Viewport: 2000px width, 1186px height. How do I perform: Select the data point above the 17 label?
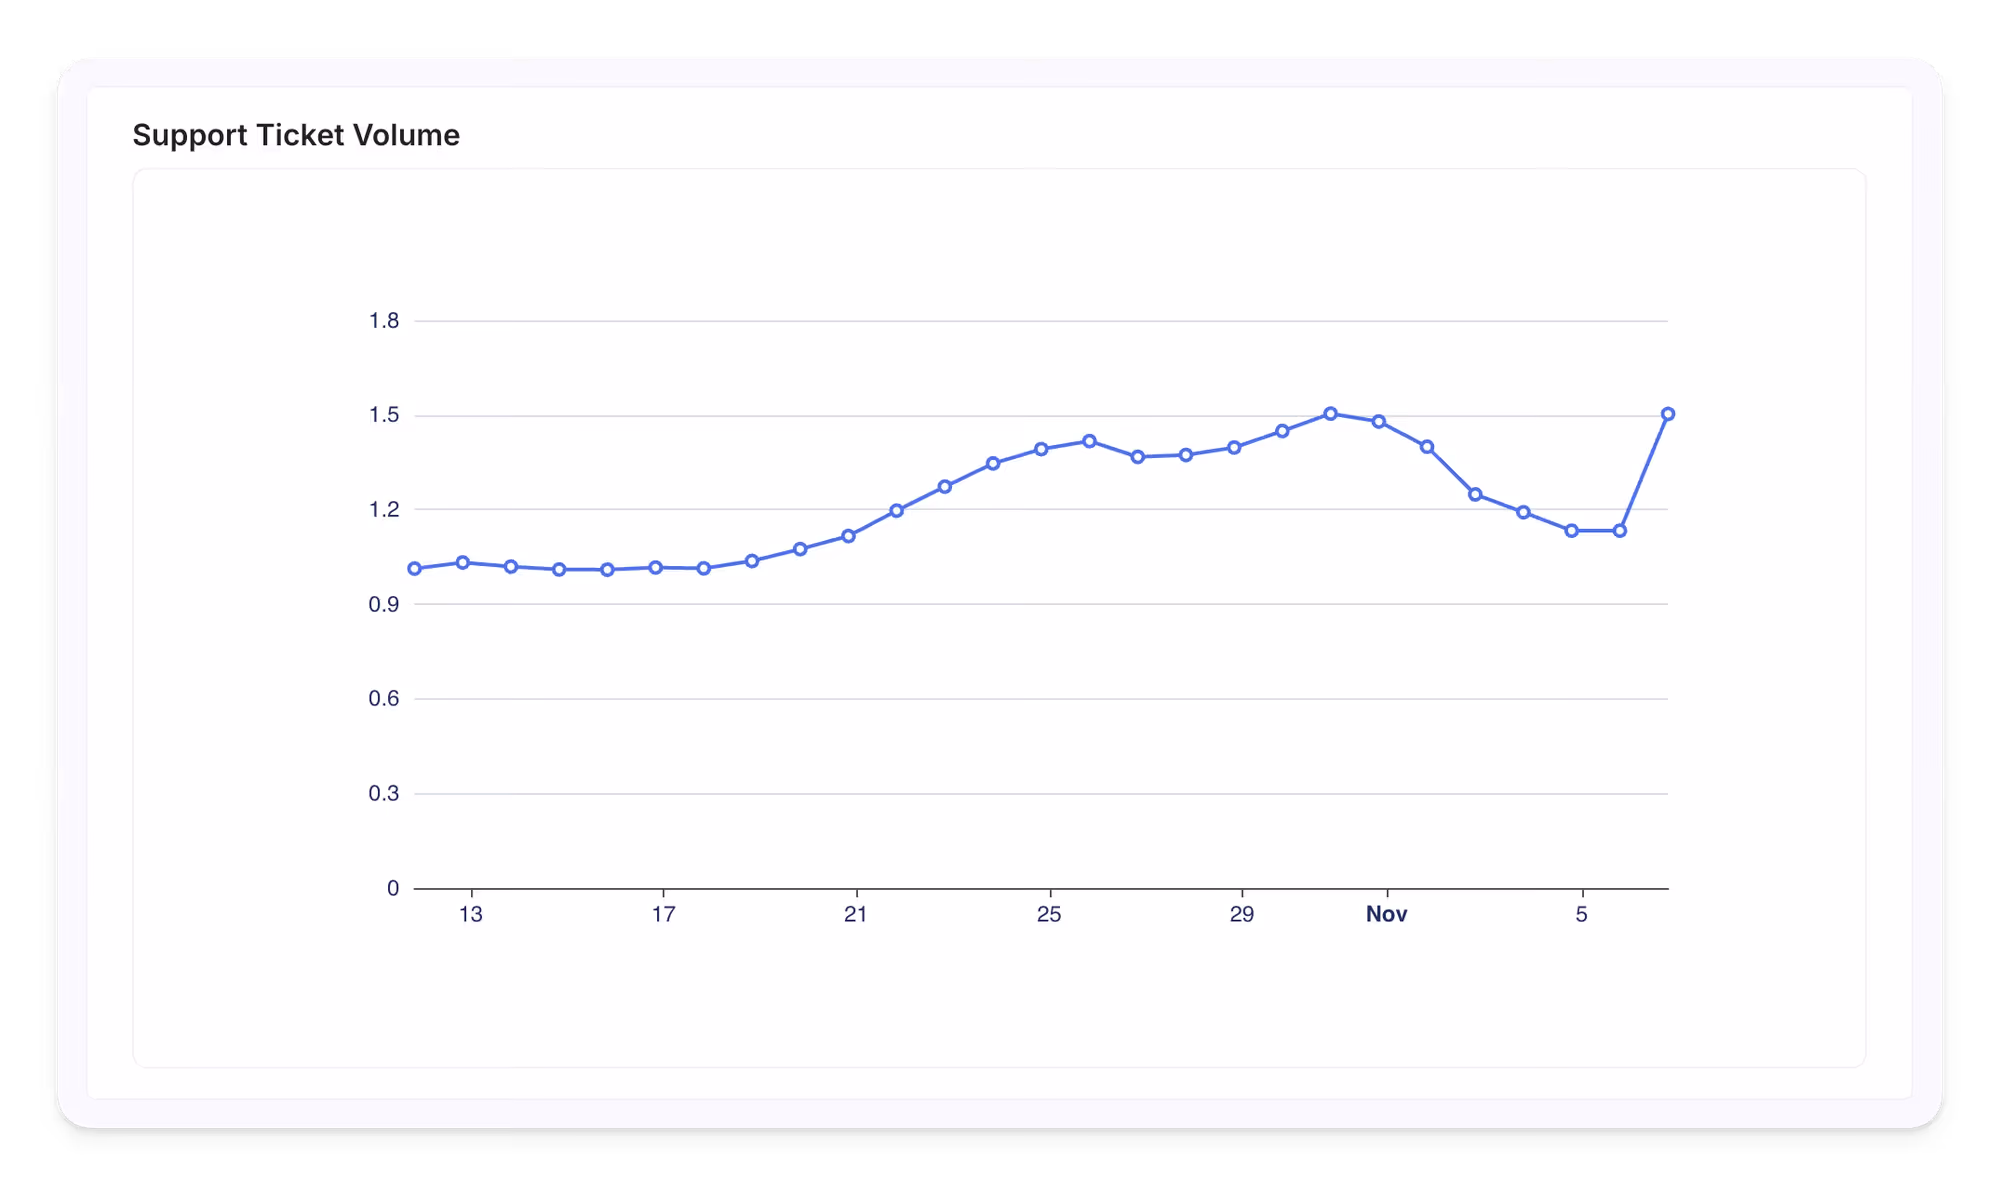pyautogui.click(x=655, y=567)
